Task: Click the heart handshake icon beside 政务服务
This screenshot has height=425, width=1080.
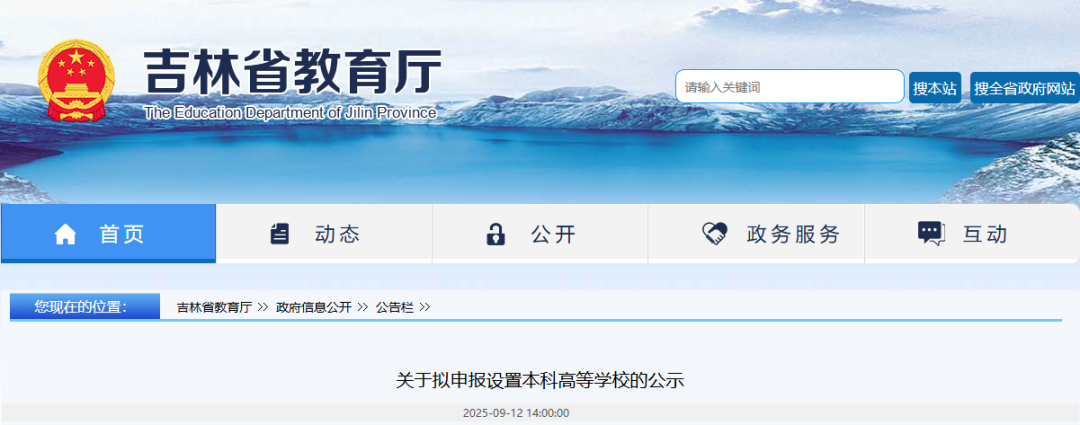Action: pos(714,234)
